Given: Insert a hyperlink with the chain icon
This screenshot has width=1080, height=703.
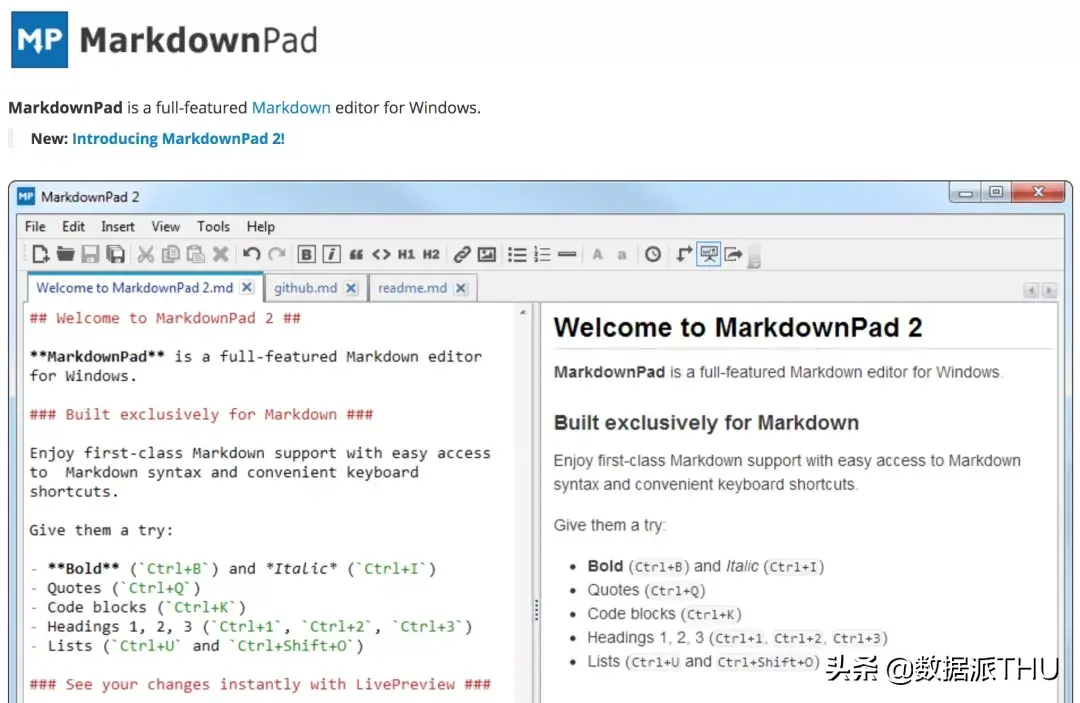Looking at the screenshot, I should (462, 255).
